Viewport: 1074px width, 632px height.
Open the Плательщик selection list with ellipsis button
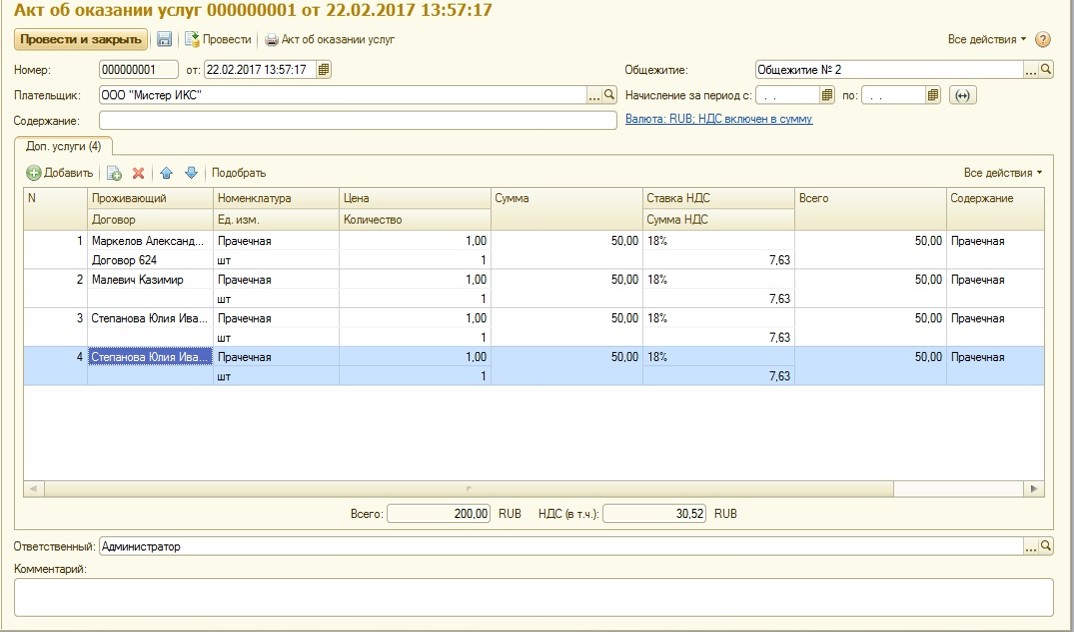[594, 96]
